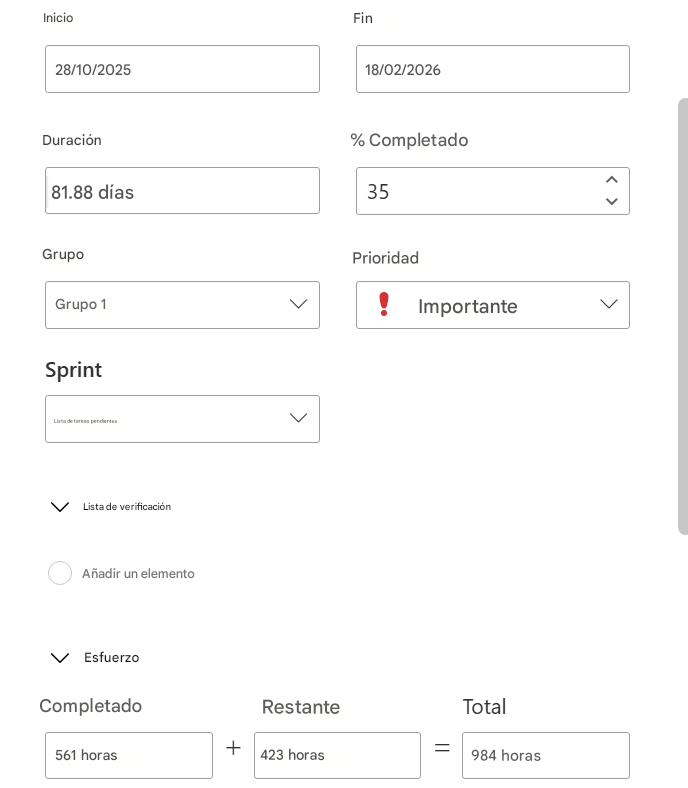Open the Sprint dropdown list

(x=182, y=419)
